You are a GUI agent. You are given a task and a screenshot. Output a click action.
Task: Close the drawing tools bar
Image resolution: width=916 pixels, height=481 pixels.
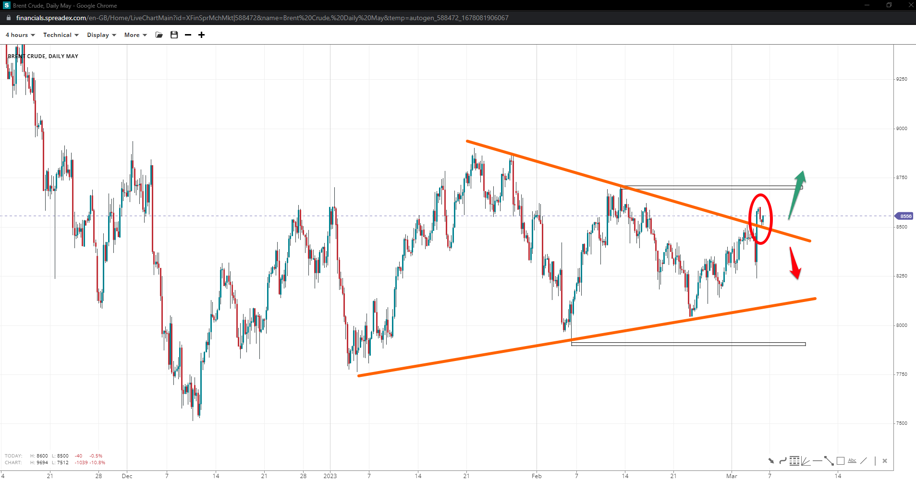885,461
